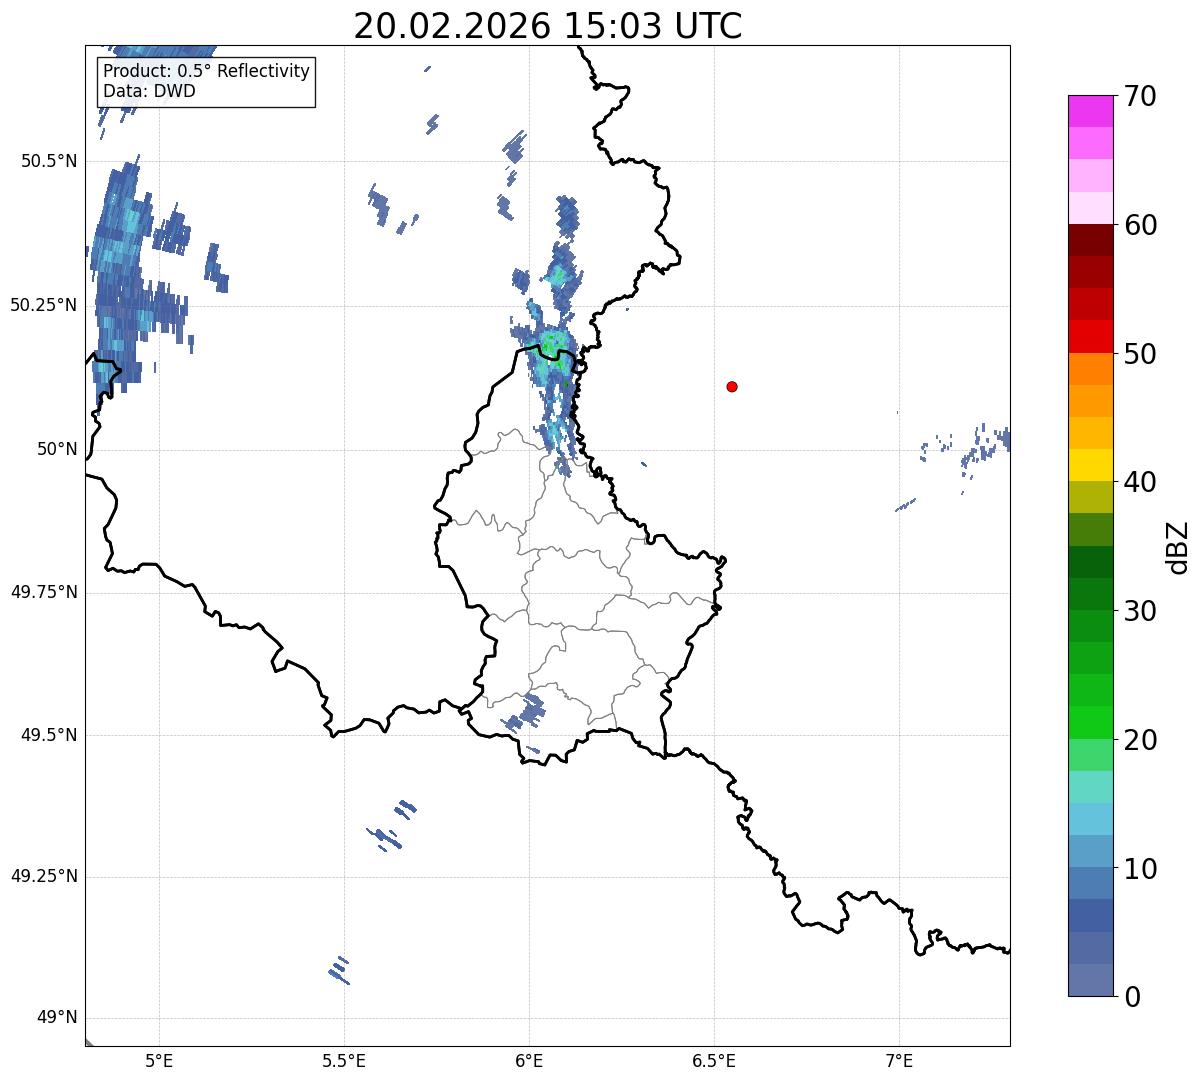
Task: Click the colorbar tick label '30'
Action: point(1141,611)
